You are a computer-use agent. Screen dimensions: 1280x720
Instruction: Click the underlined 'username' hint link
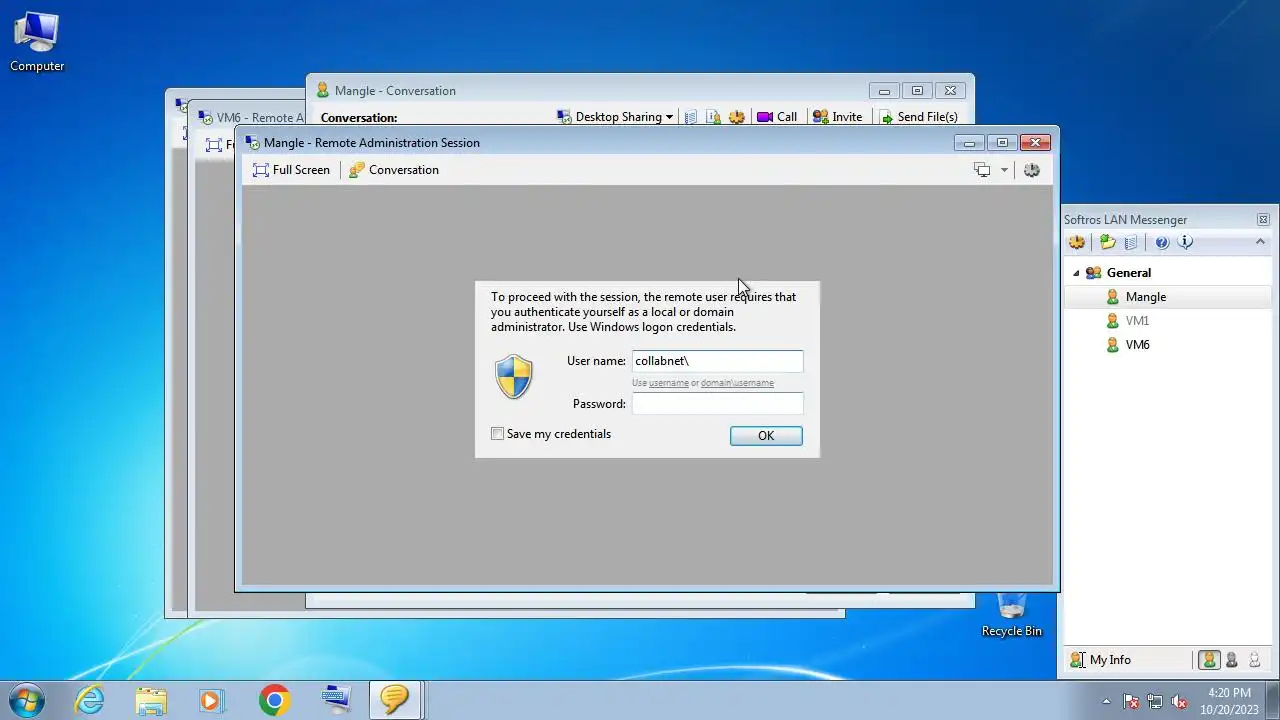click(x=669, y=383)
